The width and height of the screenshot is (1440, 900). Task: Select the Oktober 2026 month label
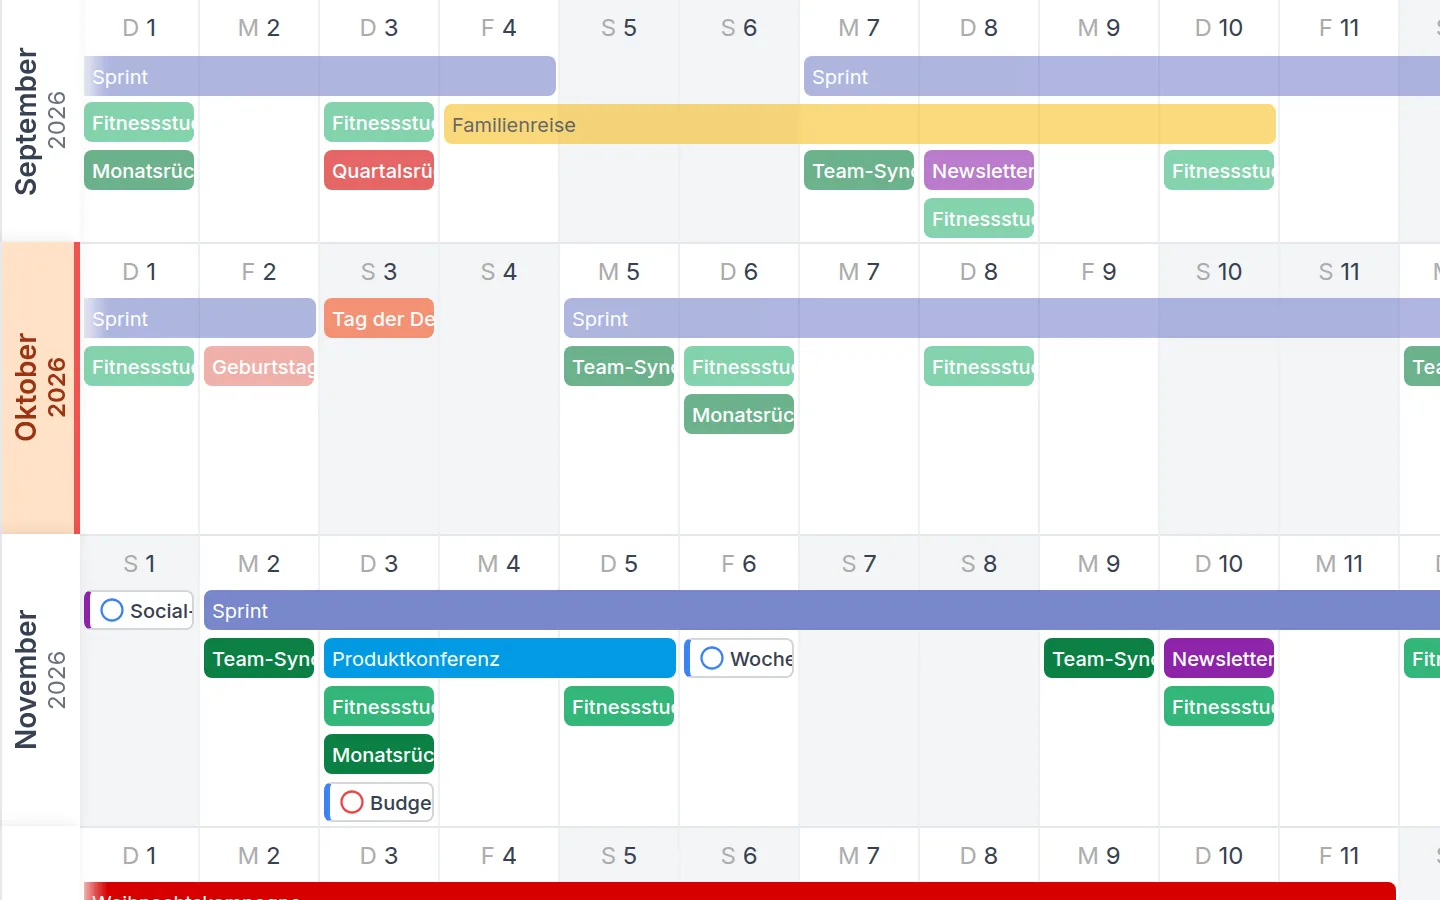40,388
